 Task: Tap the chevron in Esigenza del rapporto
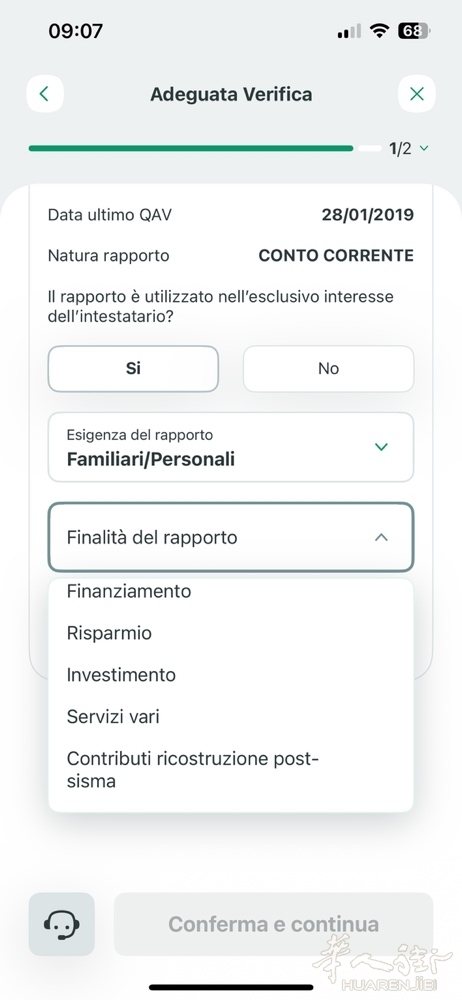381,447
